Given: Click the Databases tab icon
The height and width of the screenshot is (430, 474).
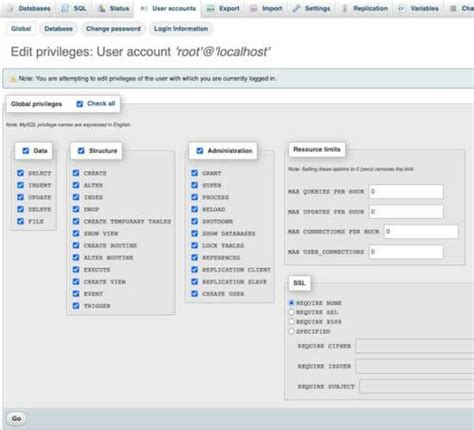Looking at the screenshot, I should (x=10, y=9).
